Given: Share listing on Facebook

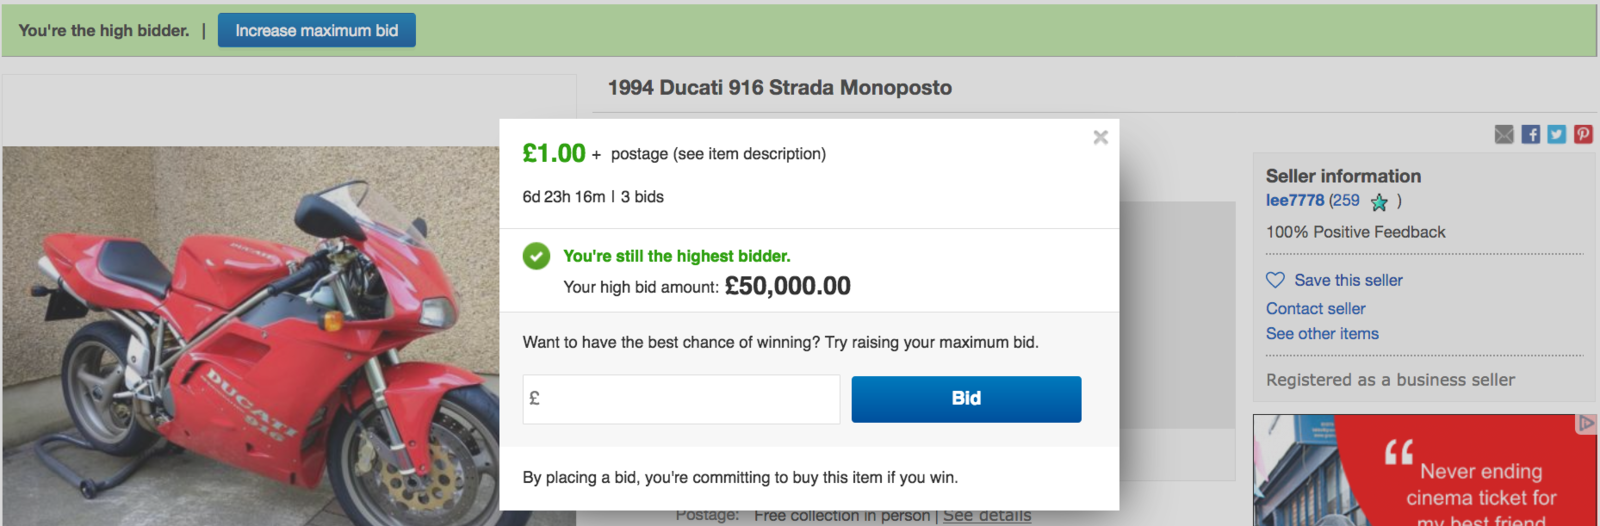Looking at the screenshot, I should click(x=1531, y=134).
